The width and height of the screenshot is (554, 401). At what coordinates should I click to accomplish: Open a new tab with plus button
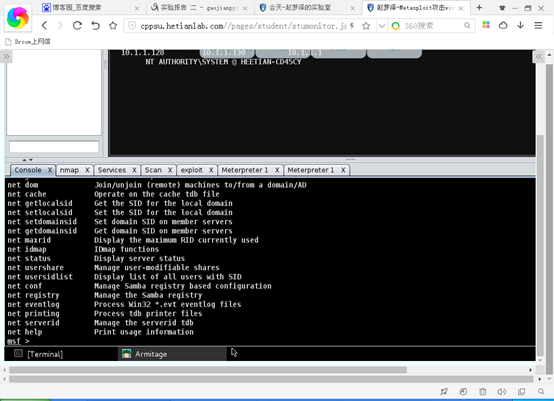pyautogui.click(x=479, y=7)
